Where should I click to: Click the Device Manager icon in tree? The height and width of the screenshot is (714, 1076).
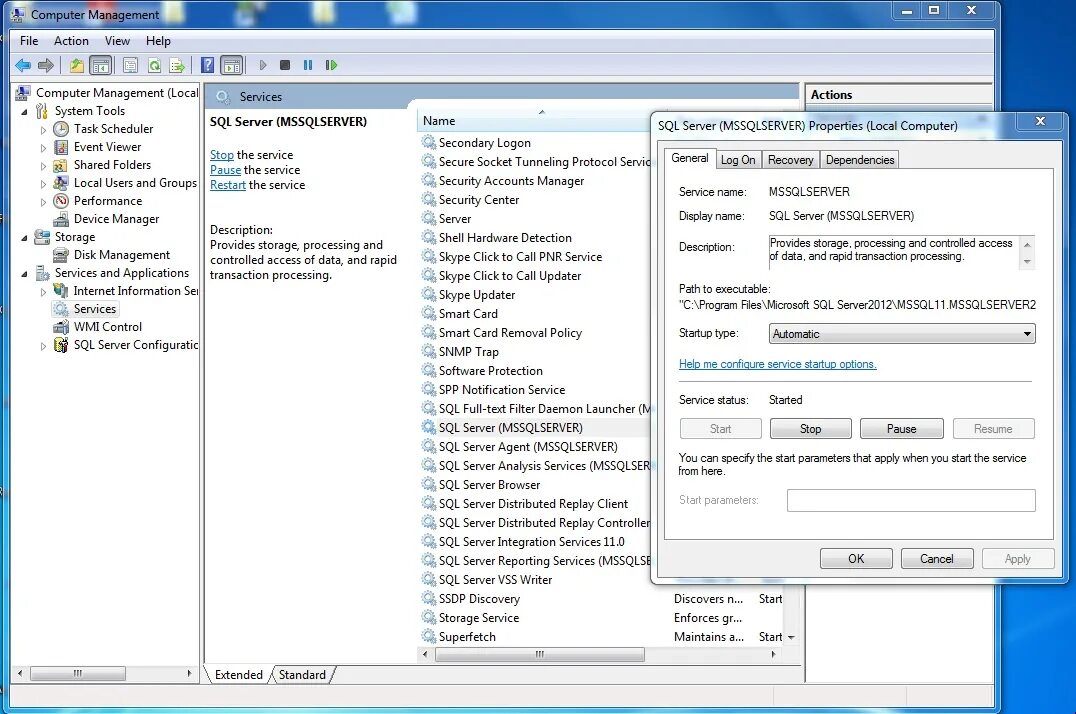point(61,219)
